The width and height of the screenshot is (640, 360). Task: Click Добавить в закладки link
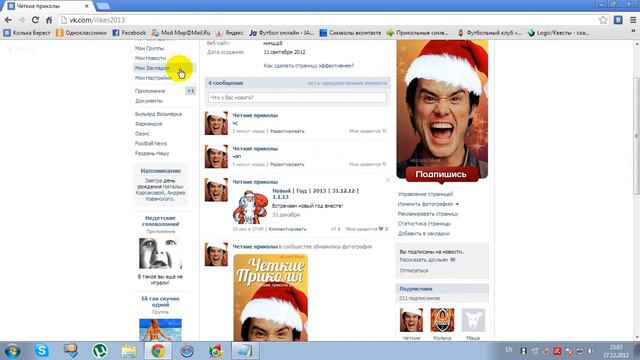(424, 233)
